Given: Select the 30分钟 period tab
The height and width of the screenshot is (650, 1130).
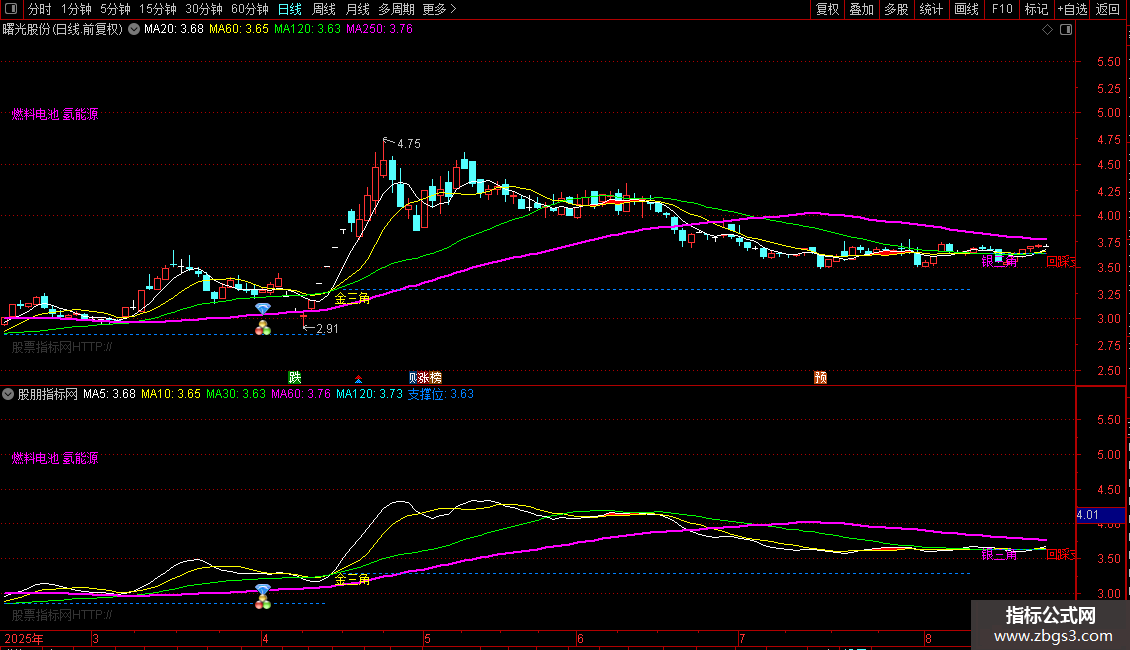Looking at the screenshot, I should [204, 9].
